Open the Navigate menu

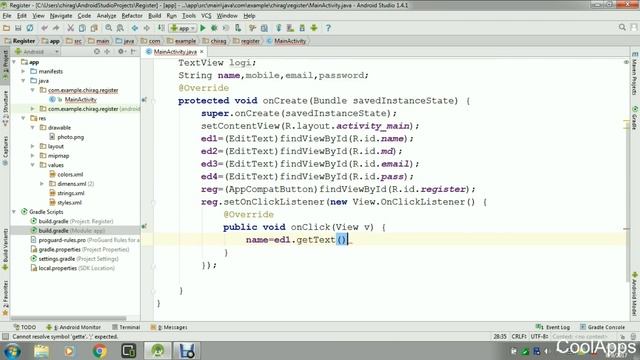[x=61, y=16]
